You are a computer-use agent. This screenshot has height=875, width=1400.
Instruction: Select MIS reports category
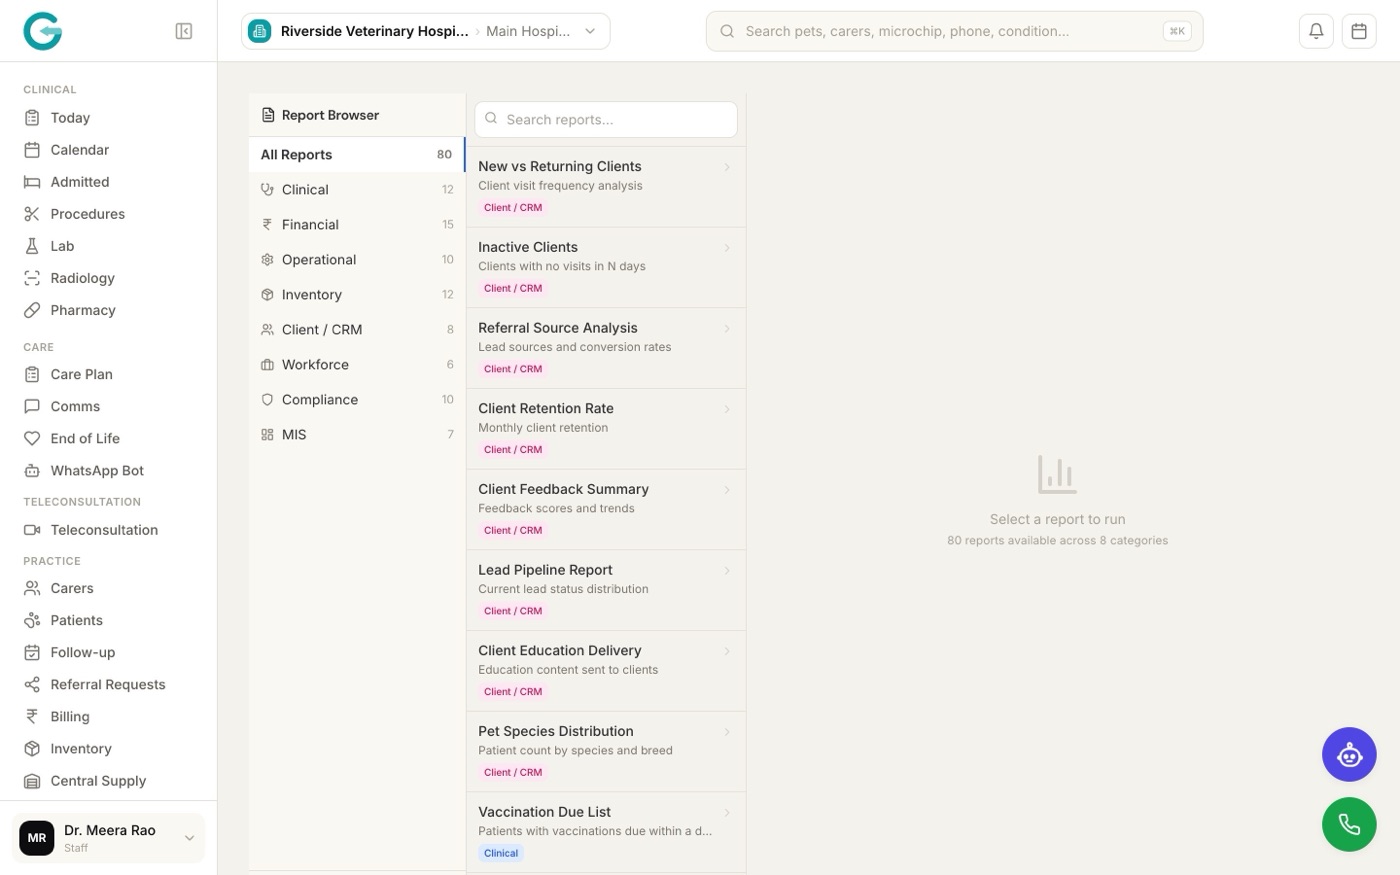pyautogui.click(x=357, y=435)
